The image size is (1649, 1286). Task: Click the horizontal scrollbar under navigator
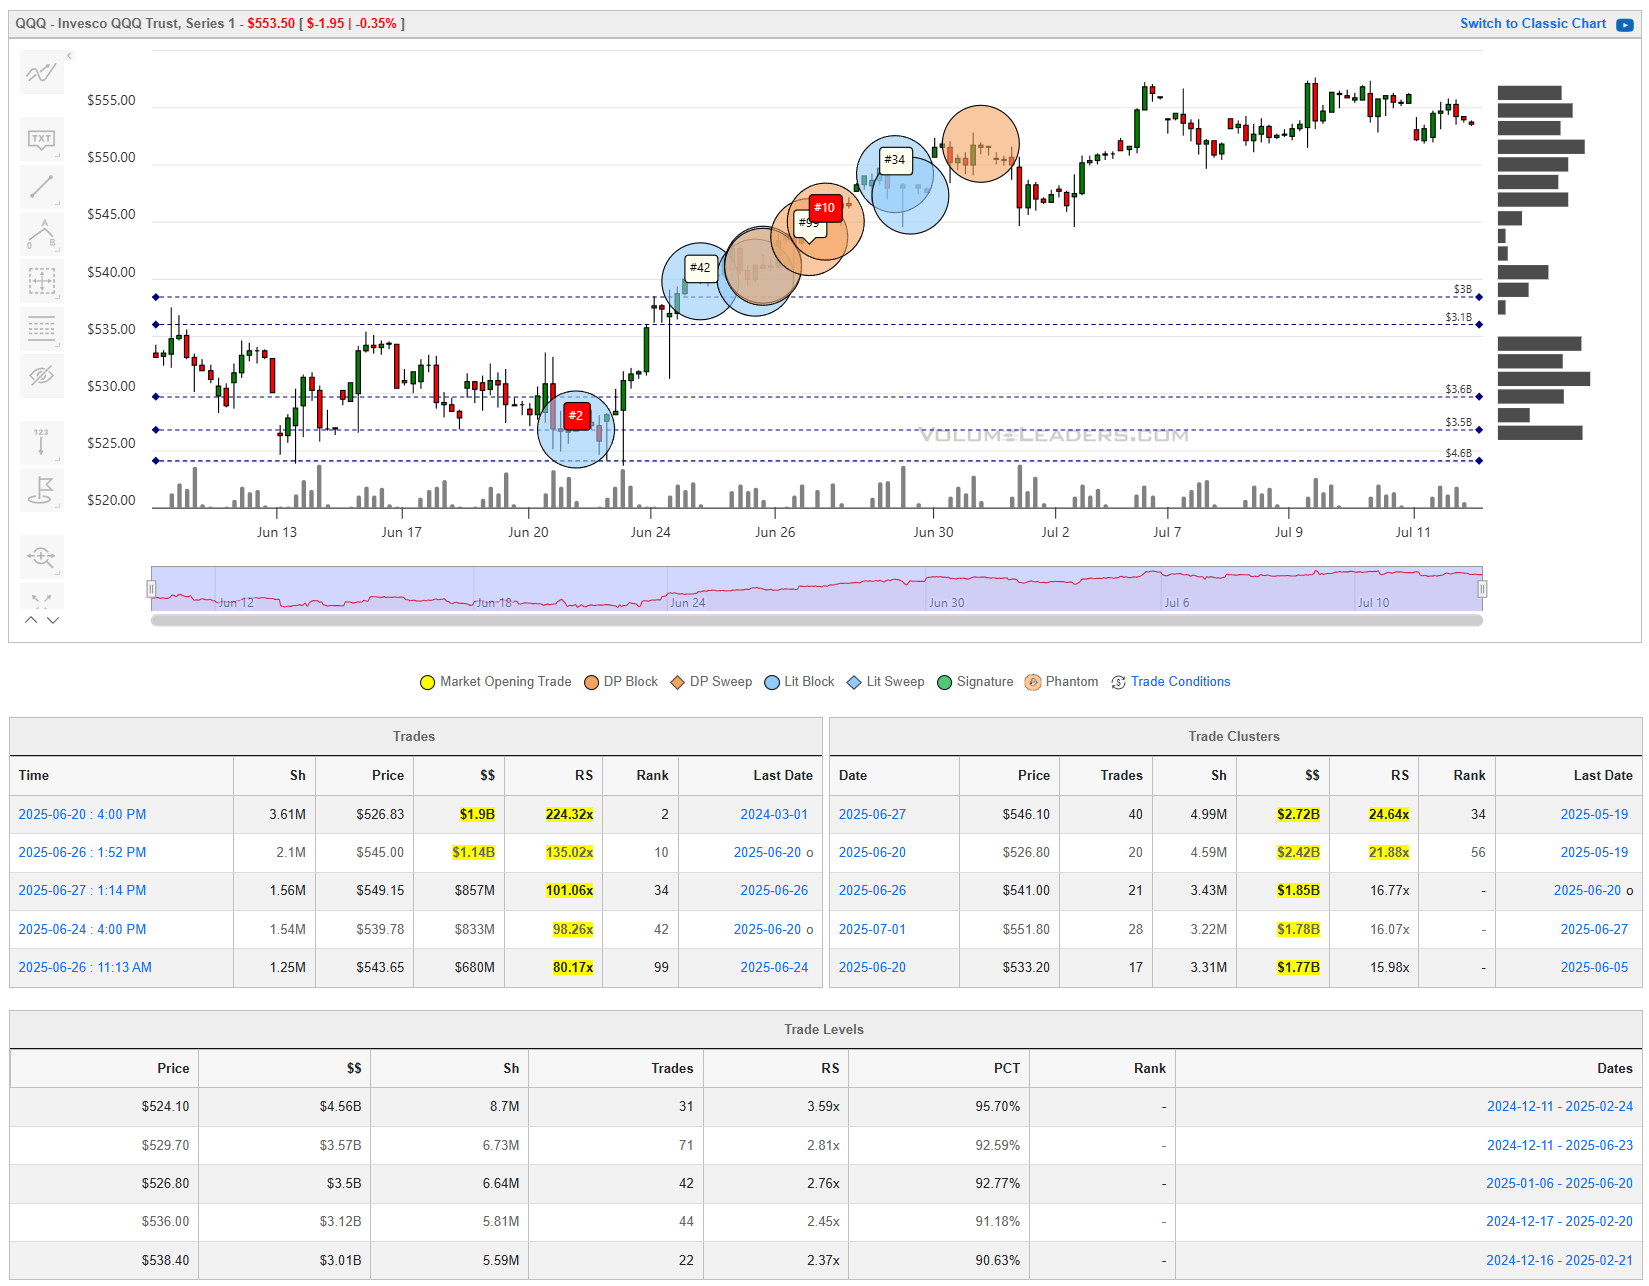point(816,621)
